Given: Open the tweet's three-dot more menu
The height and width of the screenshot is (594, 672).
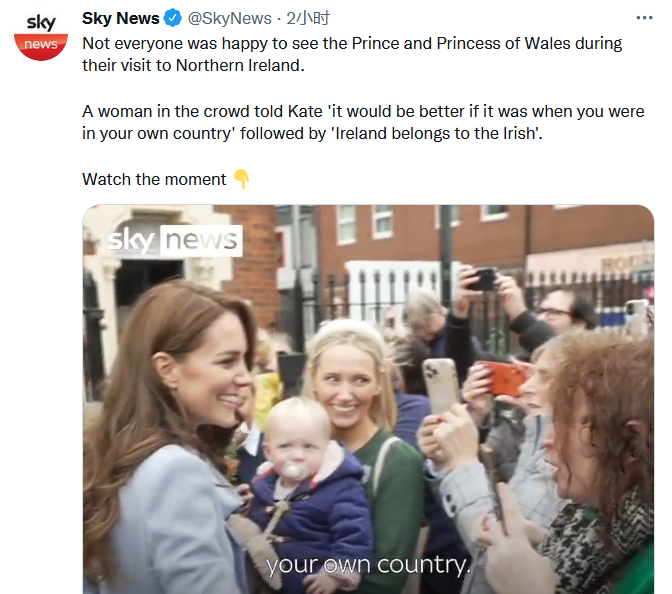Looking at the screenshot, I should (x=645, y=18).
